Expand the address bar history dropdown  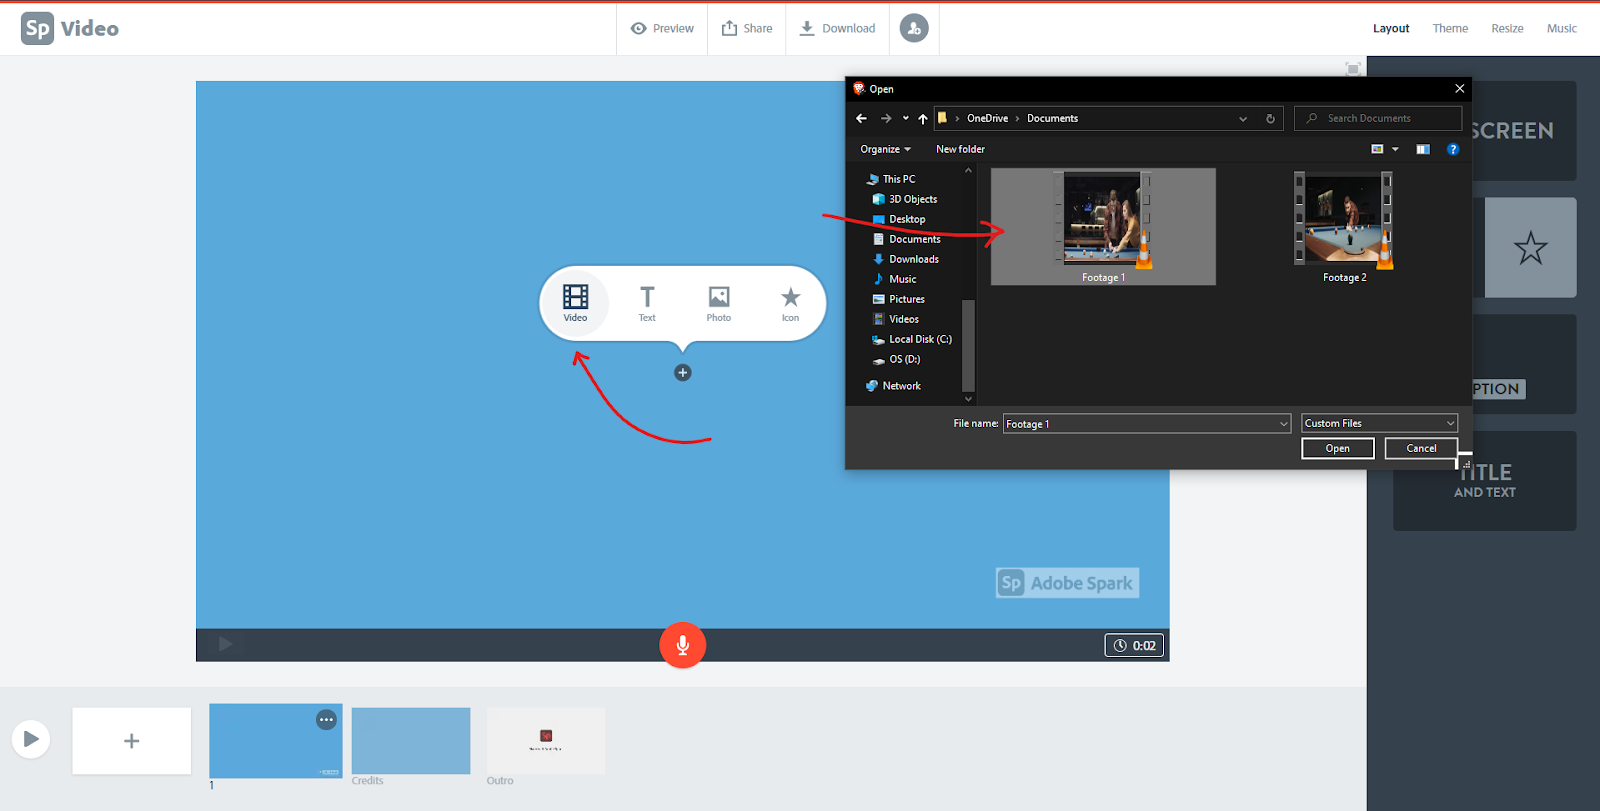coord(1243,118)
